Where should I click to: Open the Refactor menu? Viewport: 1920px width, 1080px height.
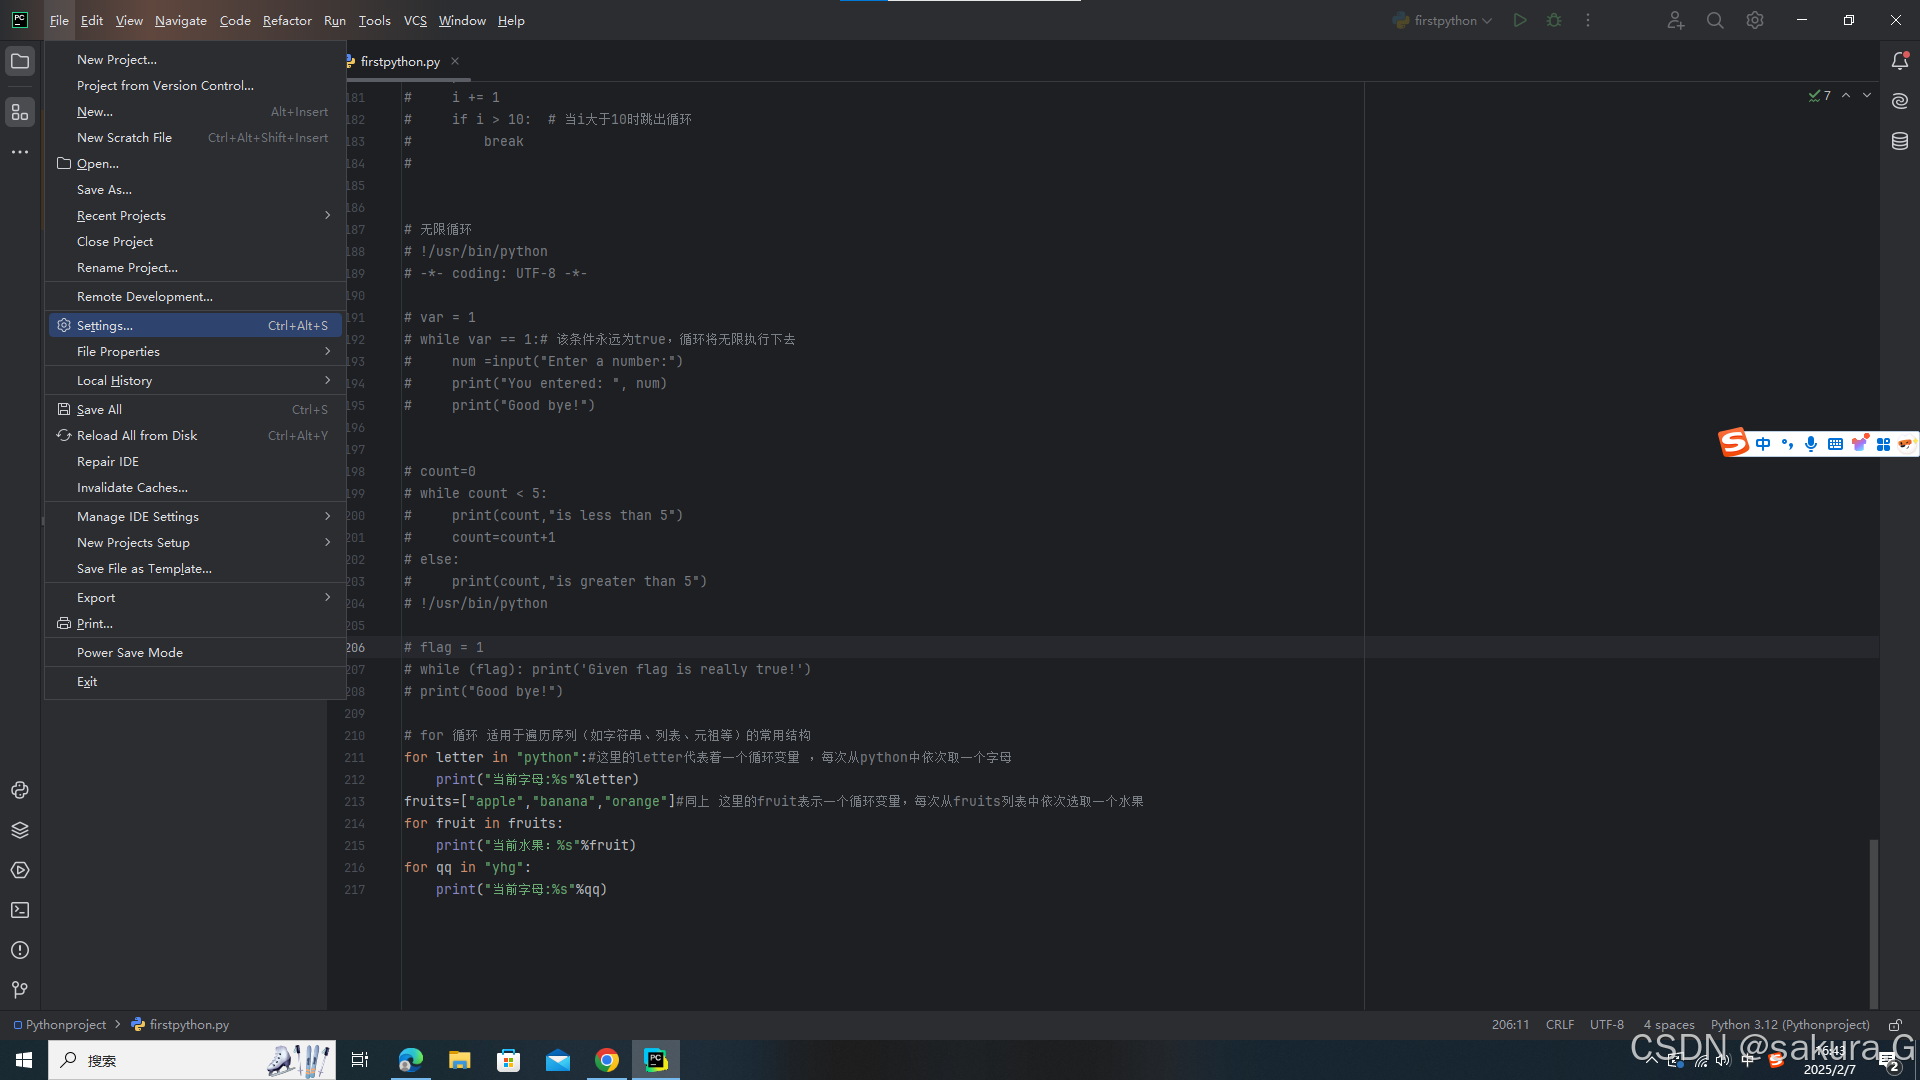click(x=287, y=20)
